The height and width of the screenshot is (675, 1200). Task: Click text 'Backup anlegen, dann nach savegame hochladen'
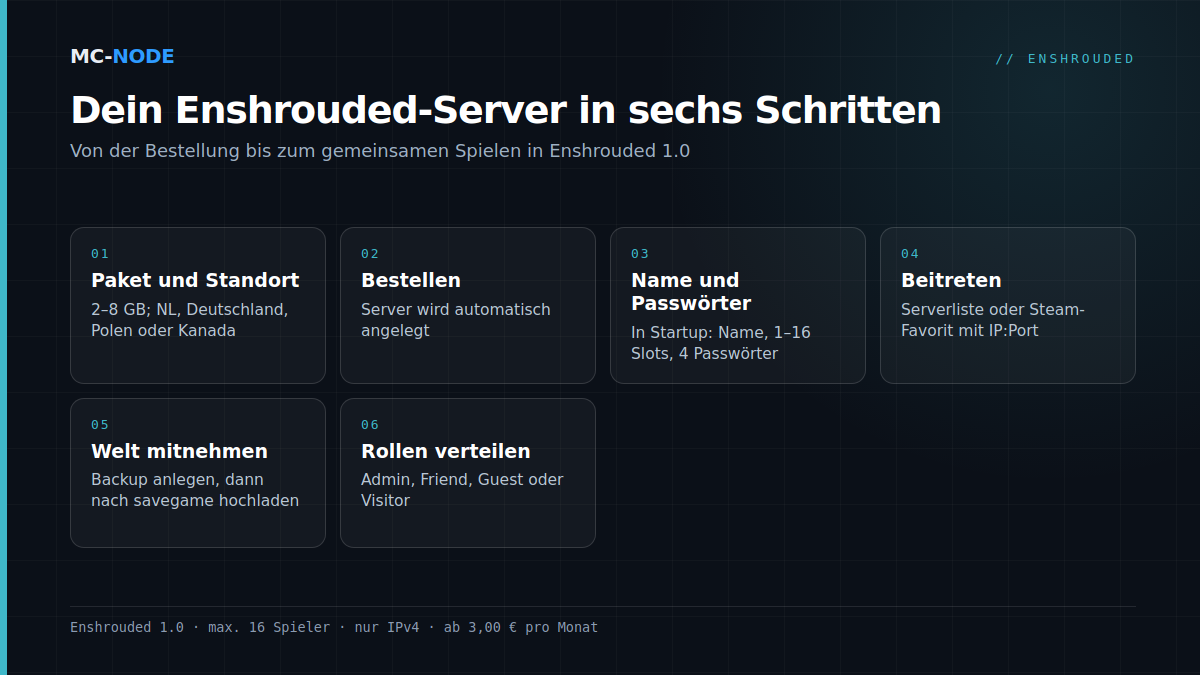click(195, 490)
